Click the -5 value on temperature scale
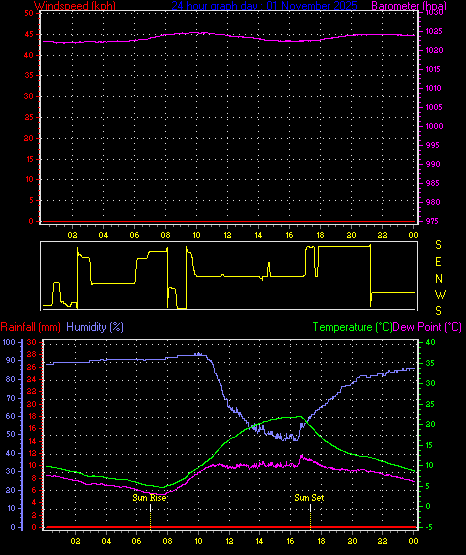Image resolution: width=466 pixels, height=555 pixels. point(429,527)
